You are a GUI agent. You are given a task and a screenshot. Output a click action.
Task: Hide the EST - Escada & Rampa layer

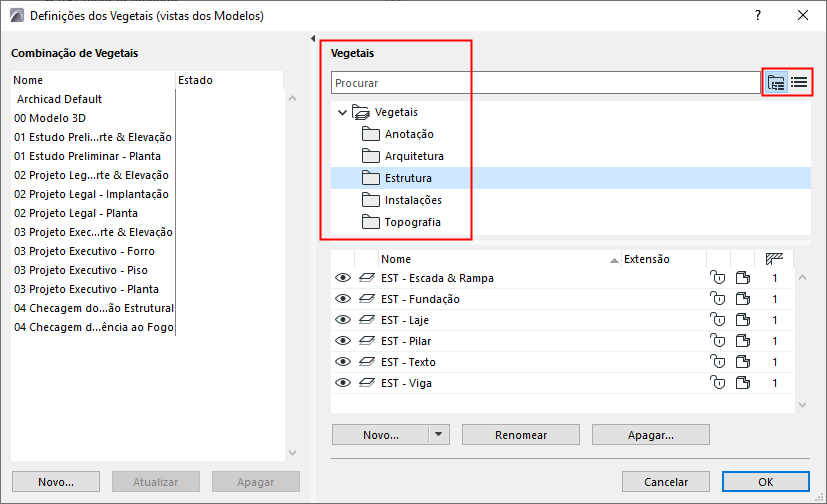[343, 278]
